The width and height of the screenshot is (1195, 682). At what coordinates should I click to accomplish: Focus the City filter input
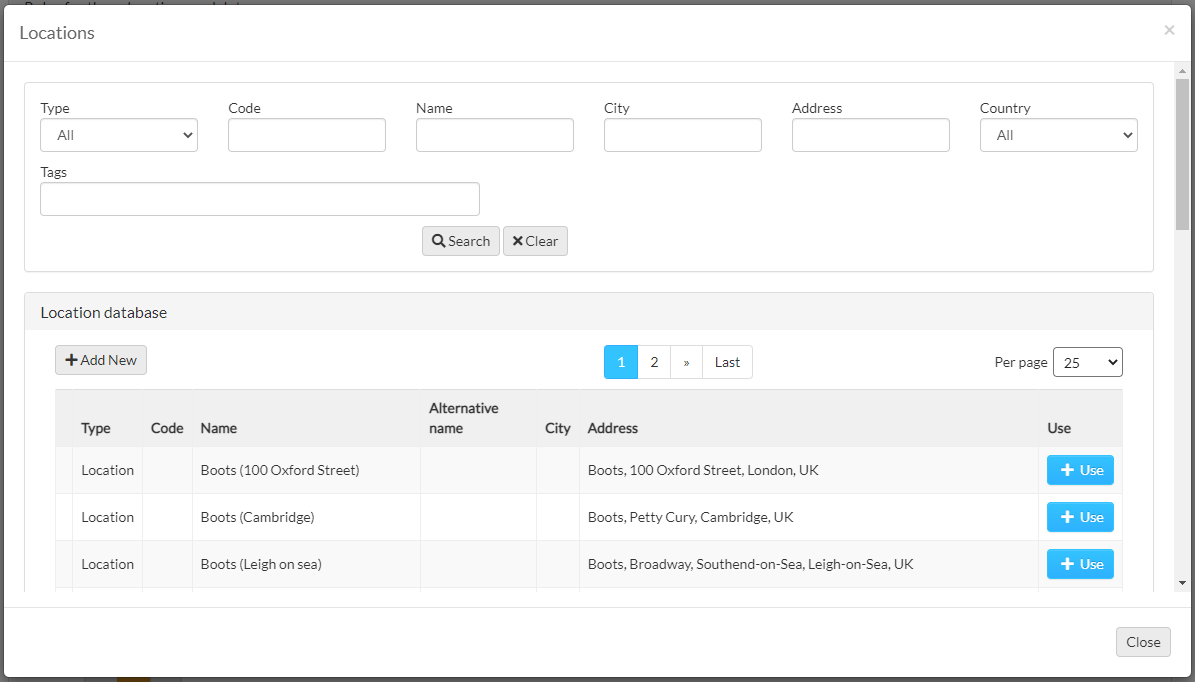pos(683,135)
